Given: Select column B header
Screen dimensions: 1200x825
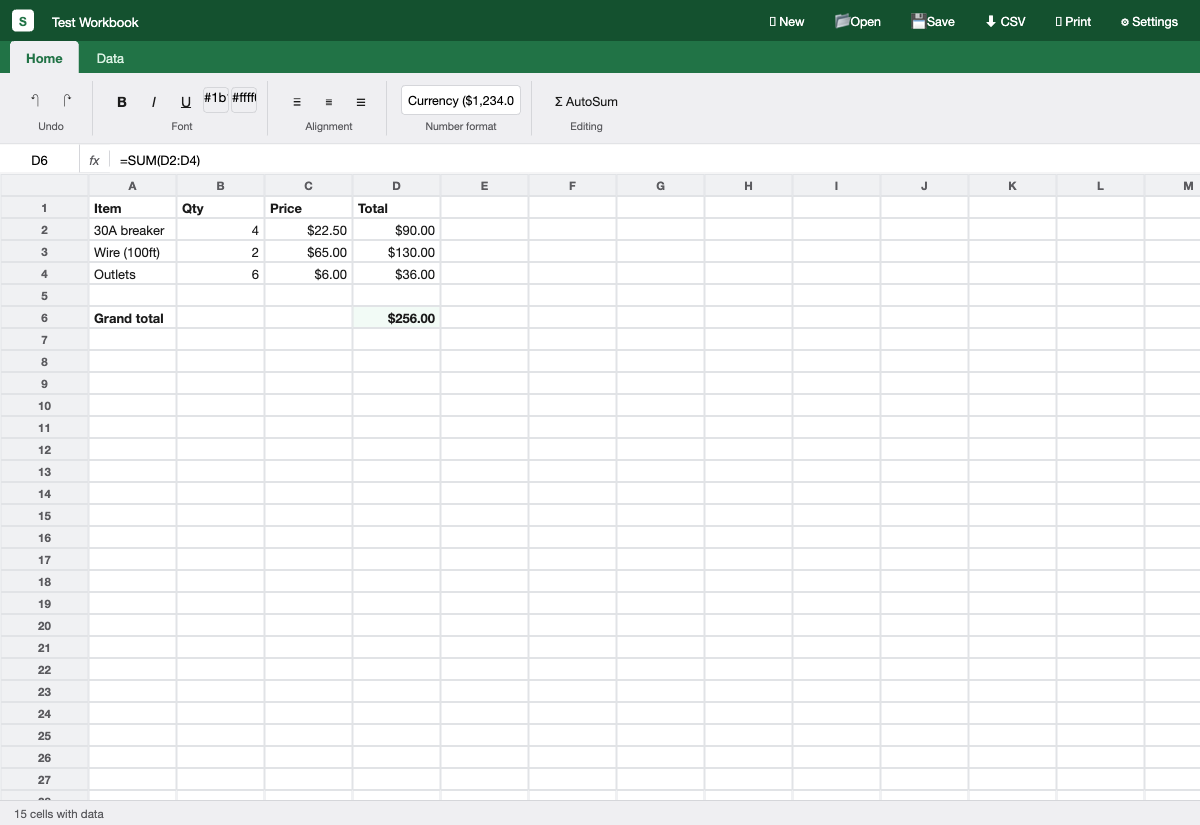Looking at the screenshot, I should [x=220, y=186].
